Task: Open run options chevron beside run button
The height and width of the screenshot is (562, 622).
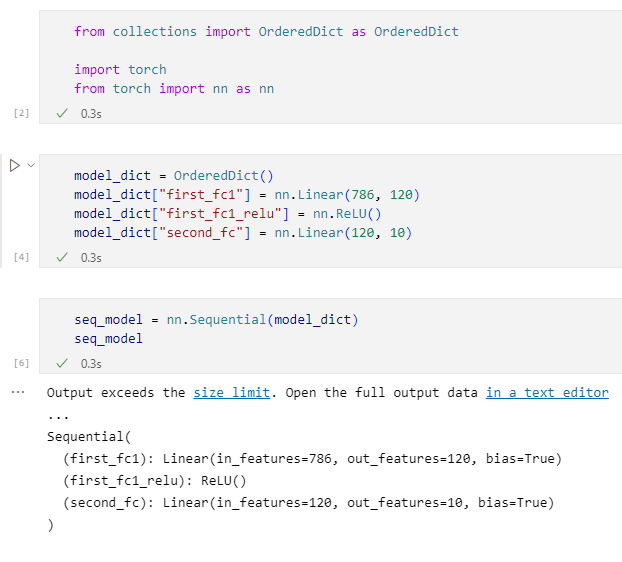Action: (x=31, y=165)
